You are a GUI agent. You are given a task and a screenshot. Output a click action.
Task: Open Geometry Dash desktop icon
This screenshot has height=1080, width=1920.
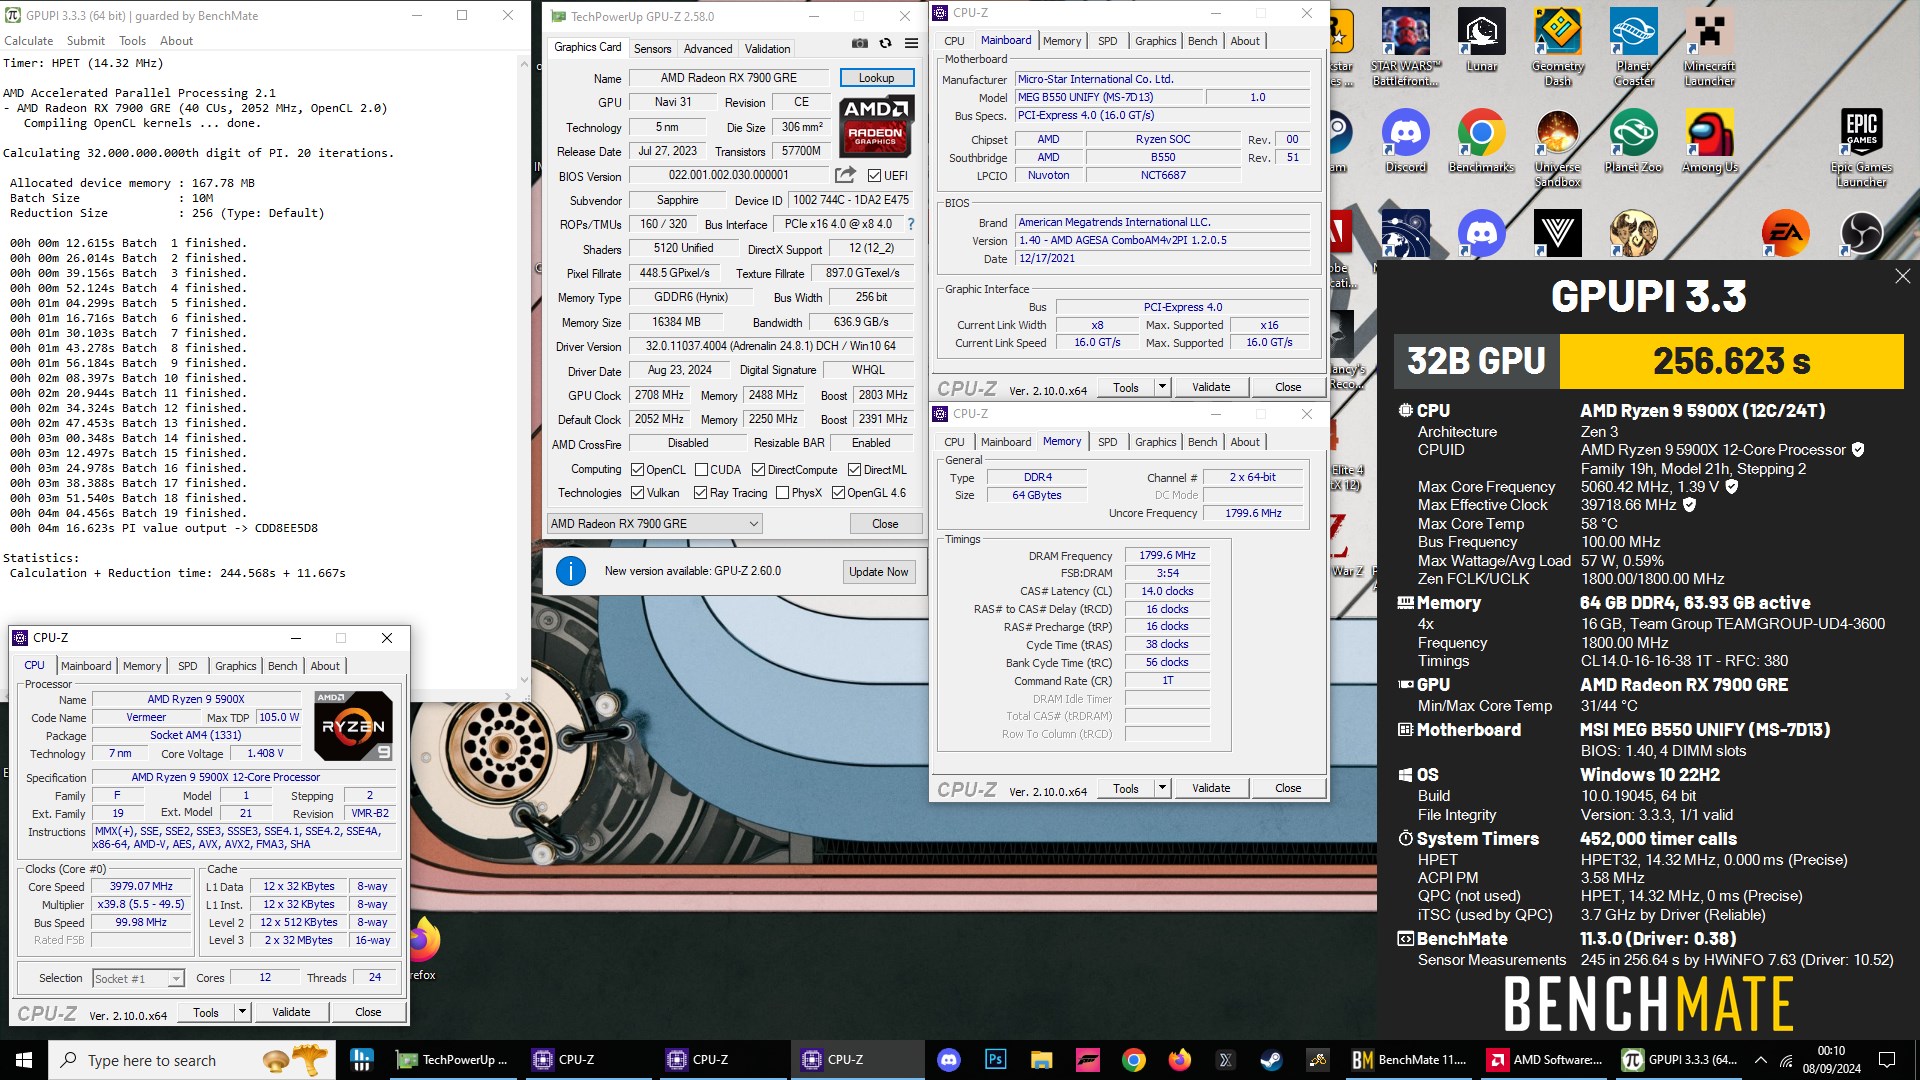[1557, 48]
